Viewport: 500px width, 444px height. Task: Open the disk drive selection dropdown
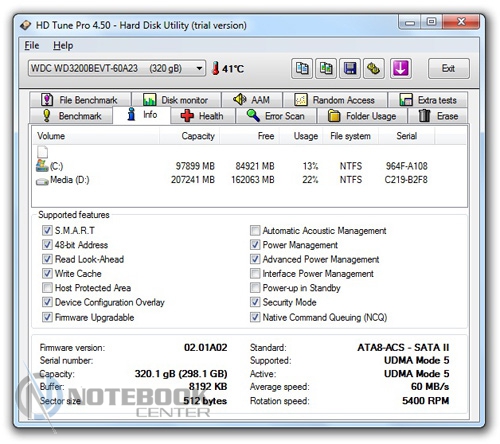coord(117,68)
